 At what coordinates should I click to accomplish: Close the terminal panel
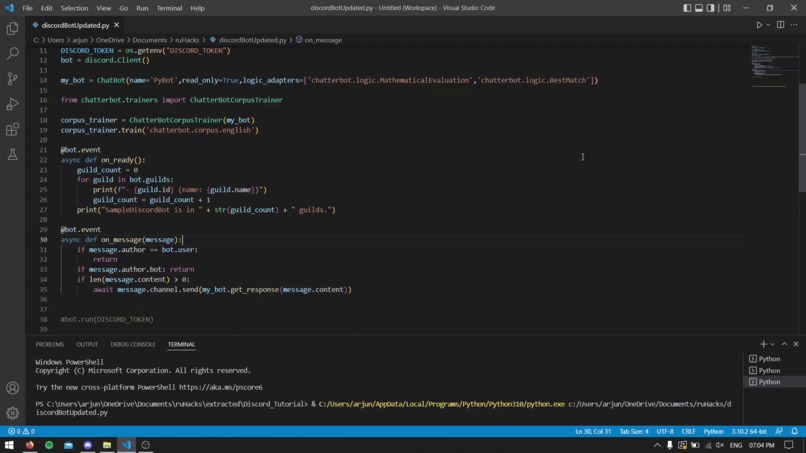(796, 344)
